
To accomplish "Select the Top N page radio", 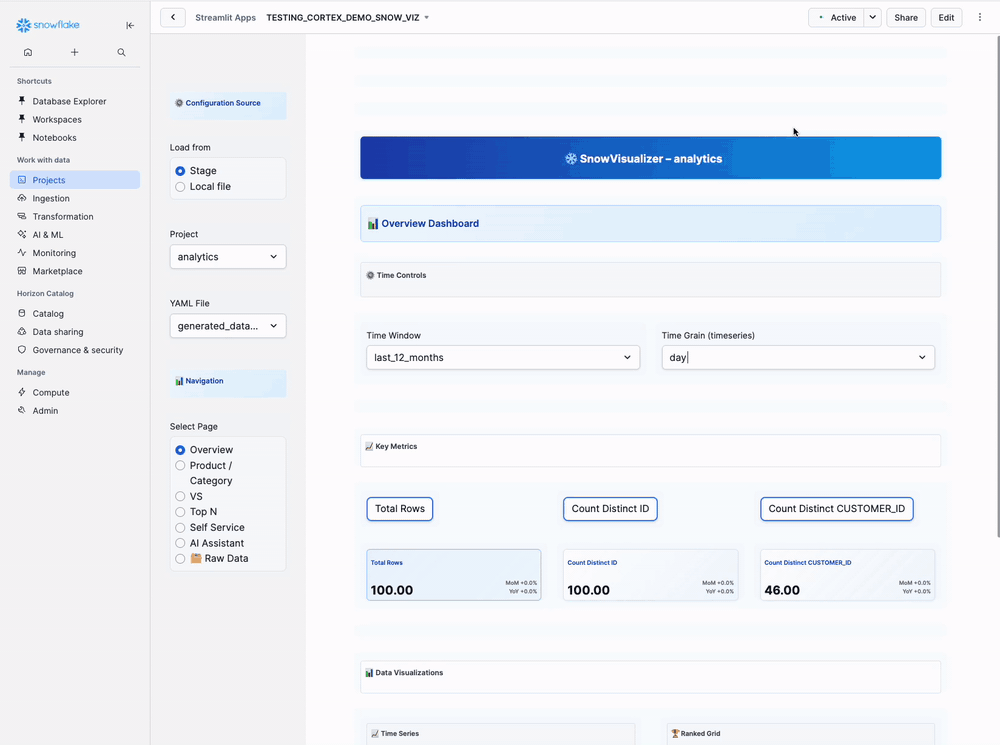I will point(180,512).
